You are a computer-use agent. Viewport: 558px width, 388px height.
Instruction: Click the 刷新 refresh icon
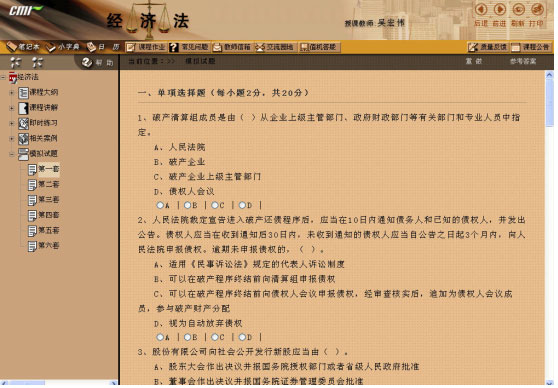(518, 9)
